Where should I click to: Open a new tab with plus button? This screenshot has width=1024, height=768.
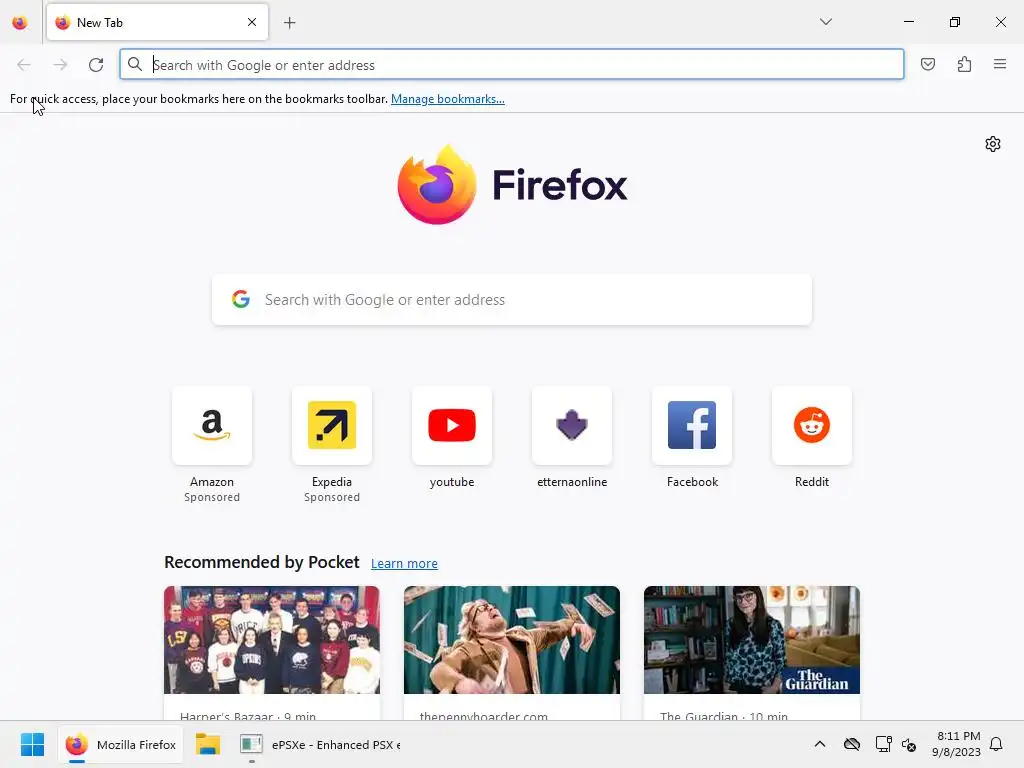point(290,23)
